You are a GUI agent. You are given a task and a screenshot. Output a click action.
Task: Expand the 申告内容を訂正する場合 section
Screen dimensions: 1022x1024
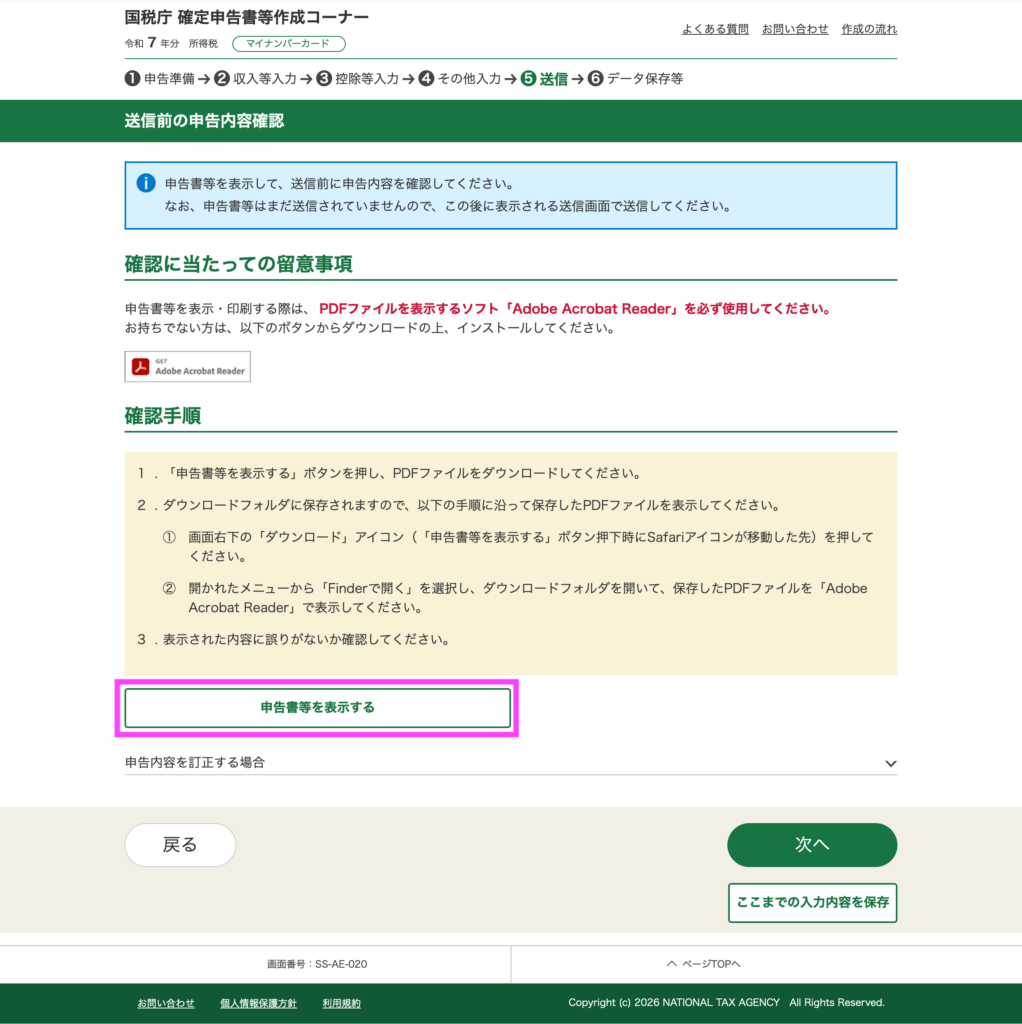click(x=195, y=763)
